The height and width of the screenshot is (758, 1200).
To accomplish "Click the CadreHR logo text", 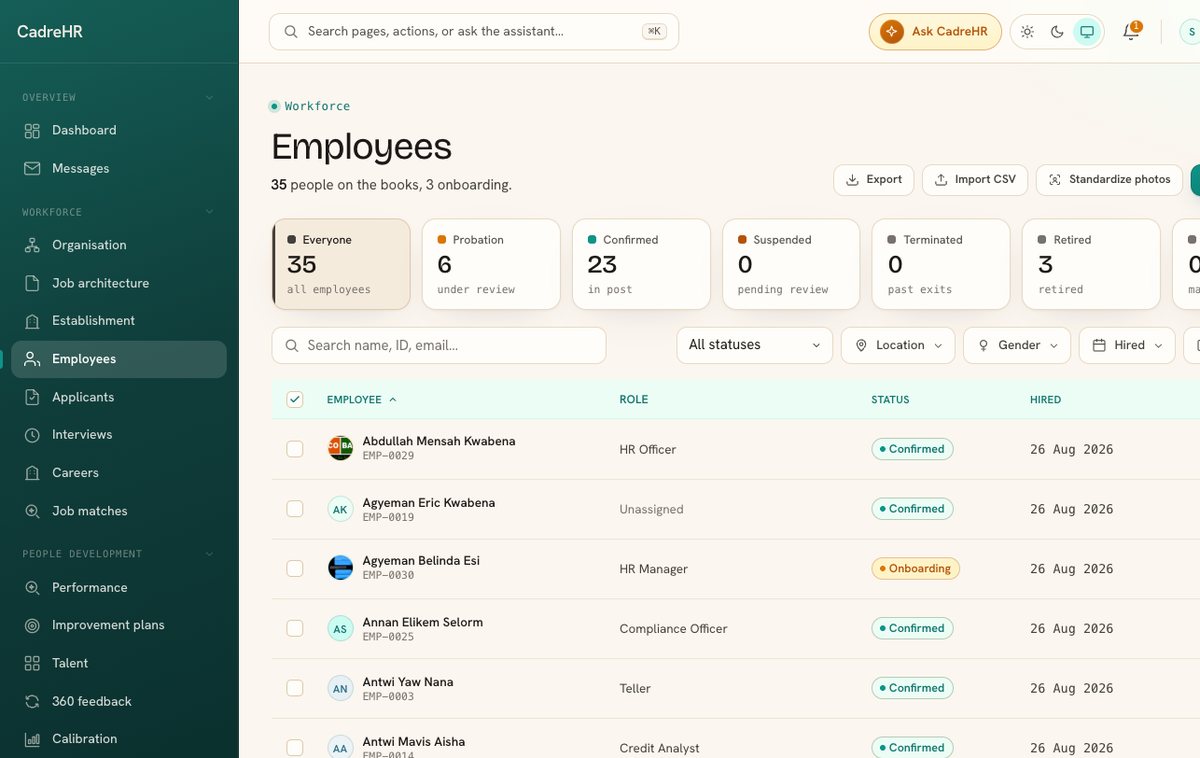I will pyautogui.click(x=50, y=32).
